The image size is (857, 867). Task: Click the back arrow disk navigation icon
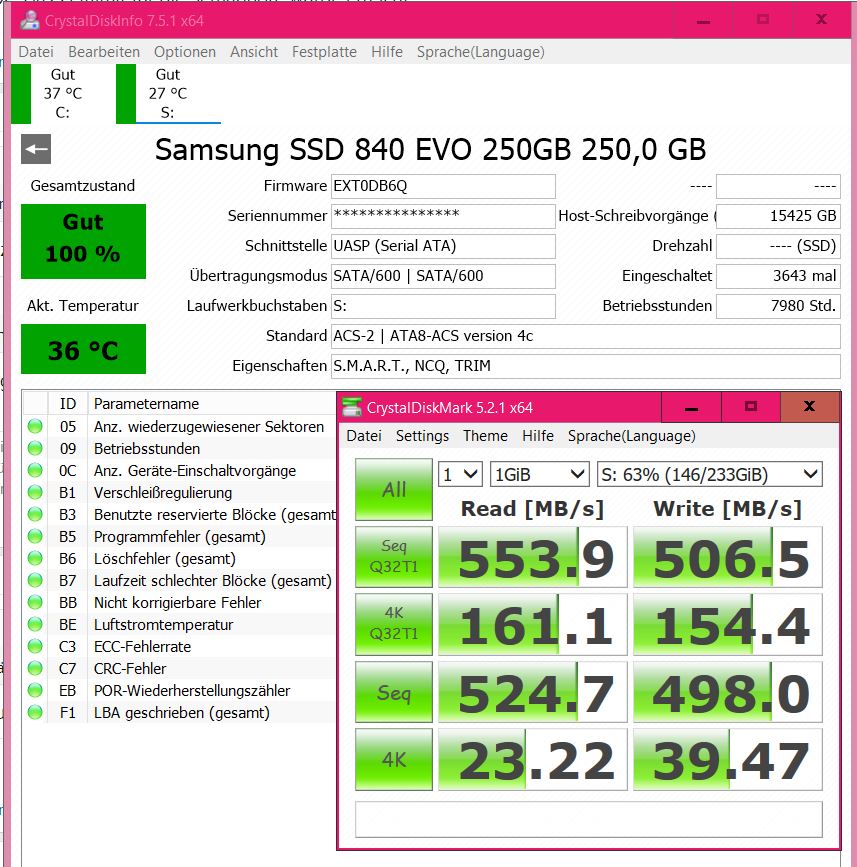[x=36, y=149]
